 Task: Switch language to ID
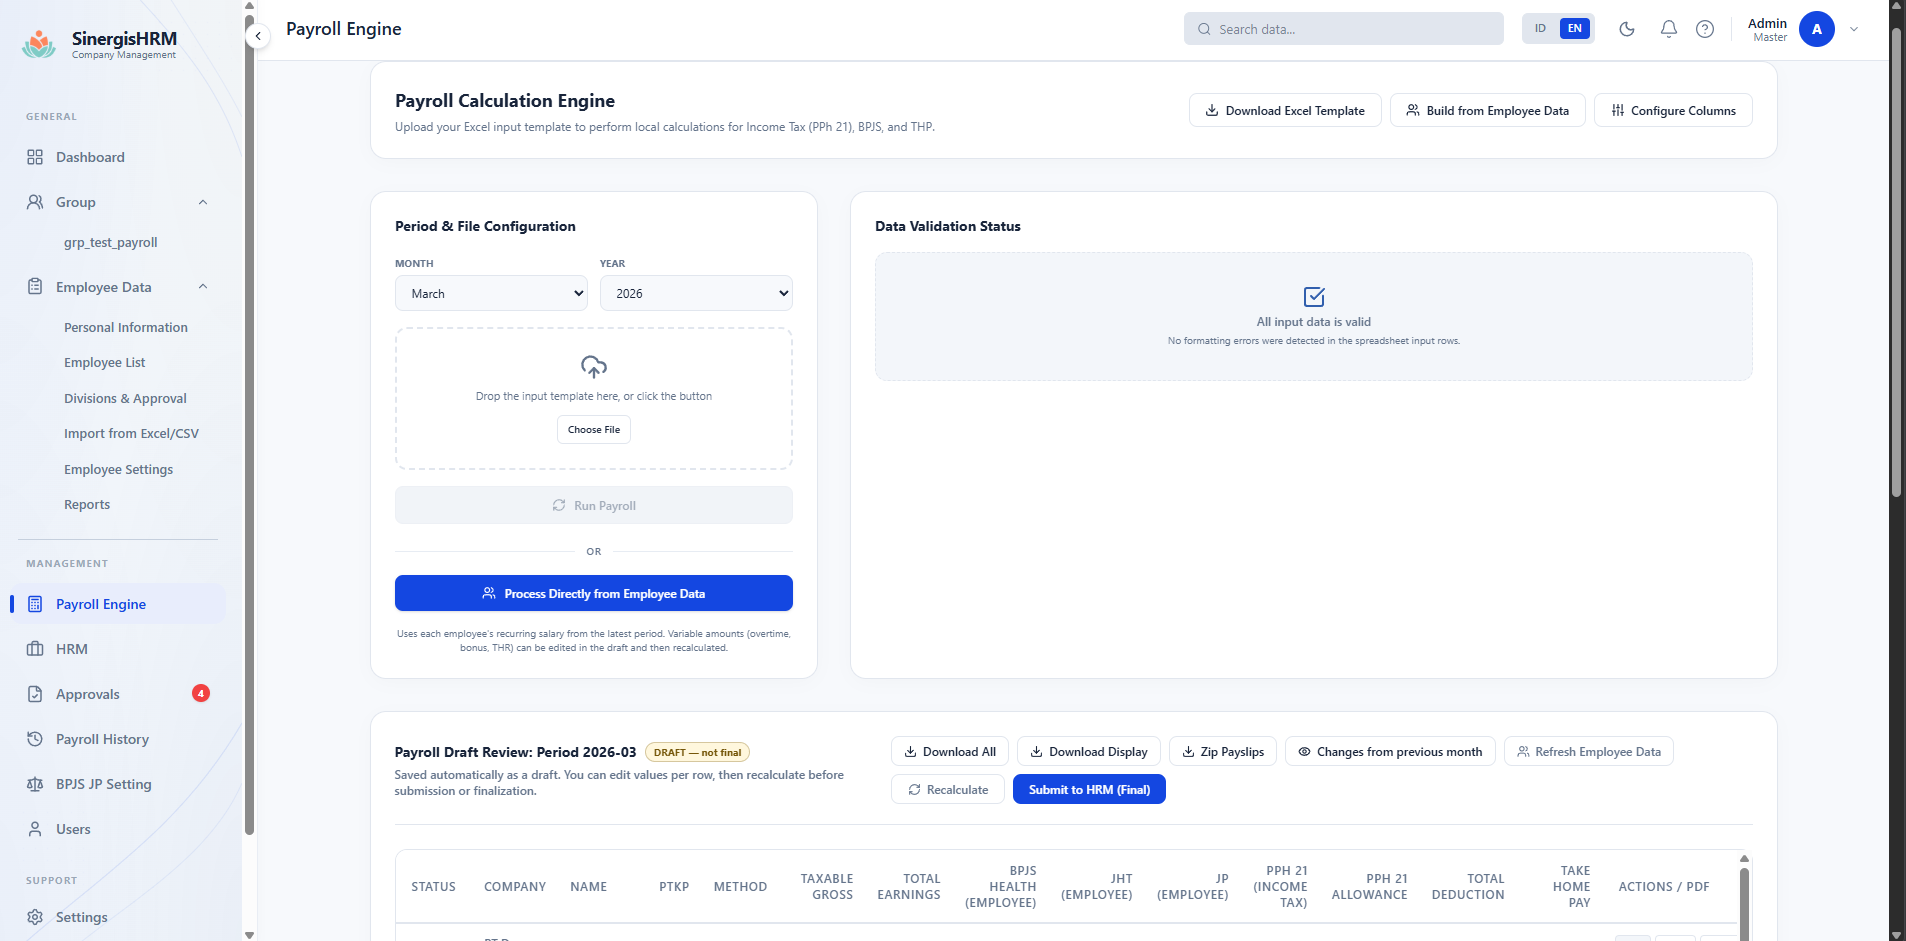point(1540,28)
